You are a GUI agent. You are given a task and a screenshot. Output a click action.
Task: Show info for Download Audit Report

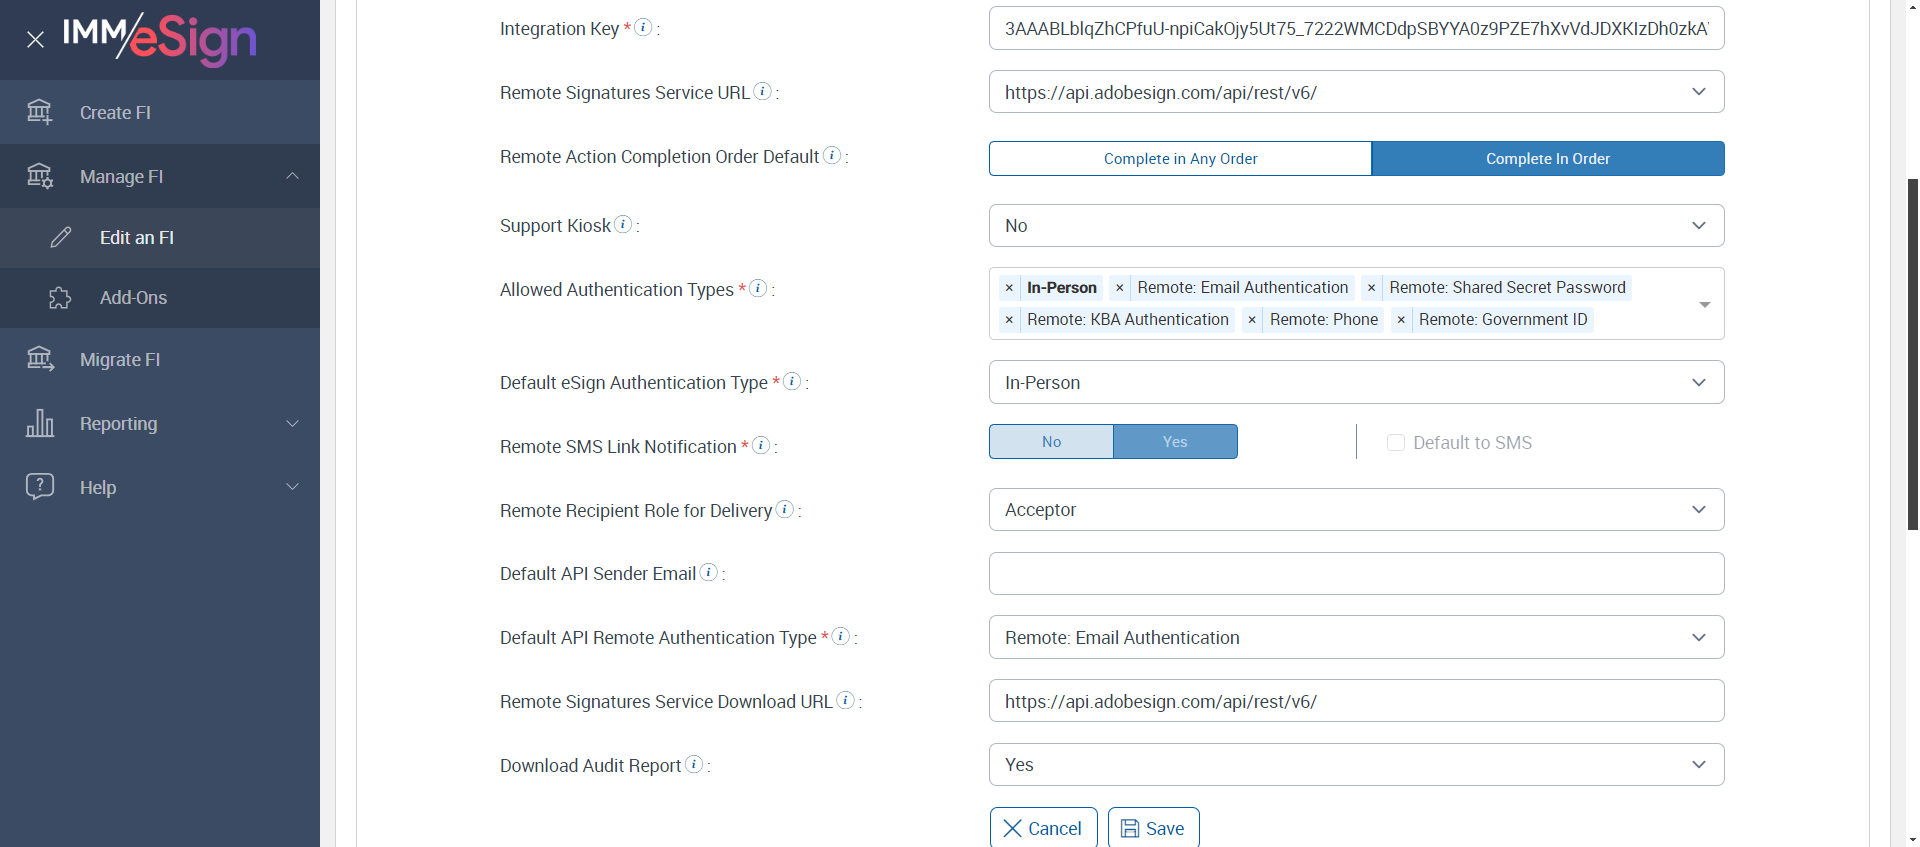(694, 764)
